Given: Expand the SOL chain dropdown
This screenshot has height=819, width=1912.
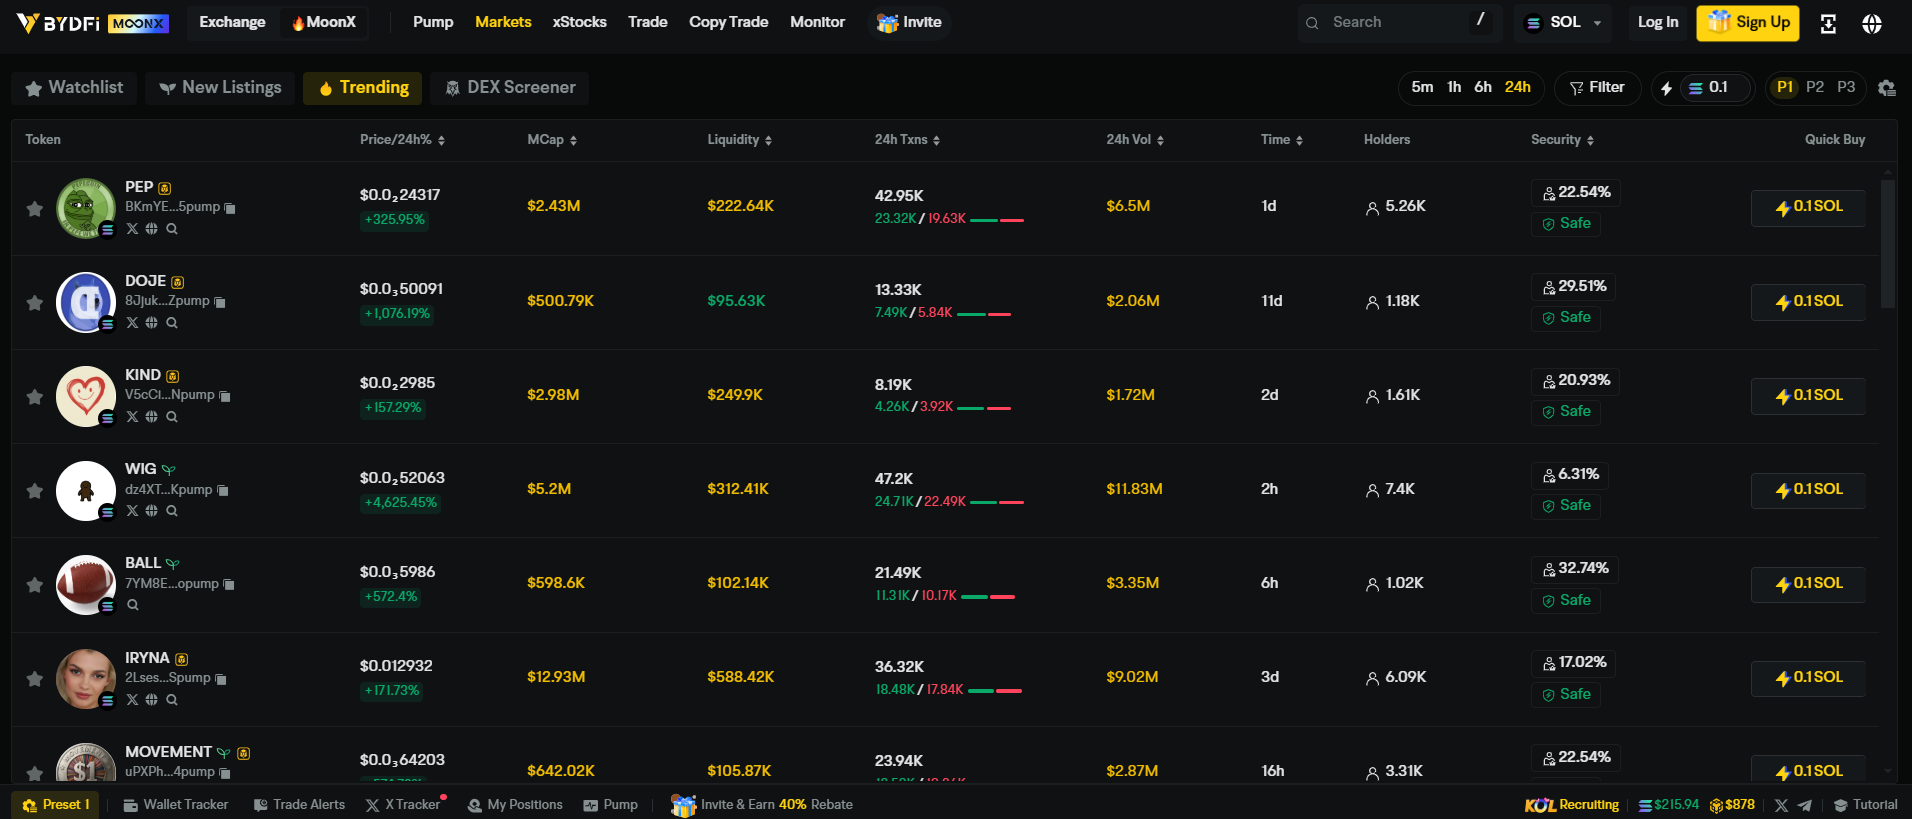Looking at the screenshot, I should click(x=1564, y=23).
